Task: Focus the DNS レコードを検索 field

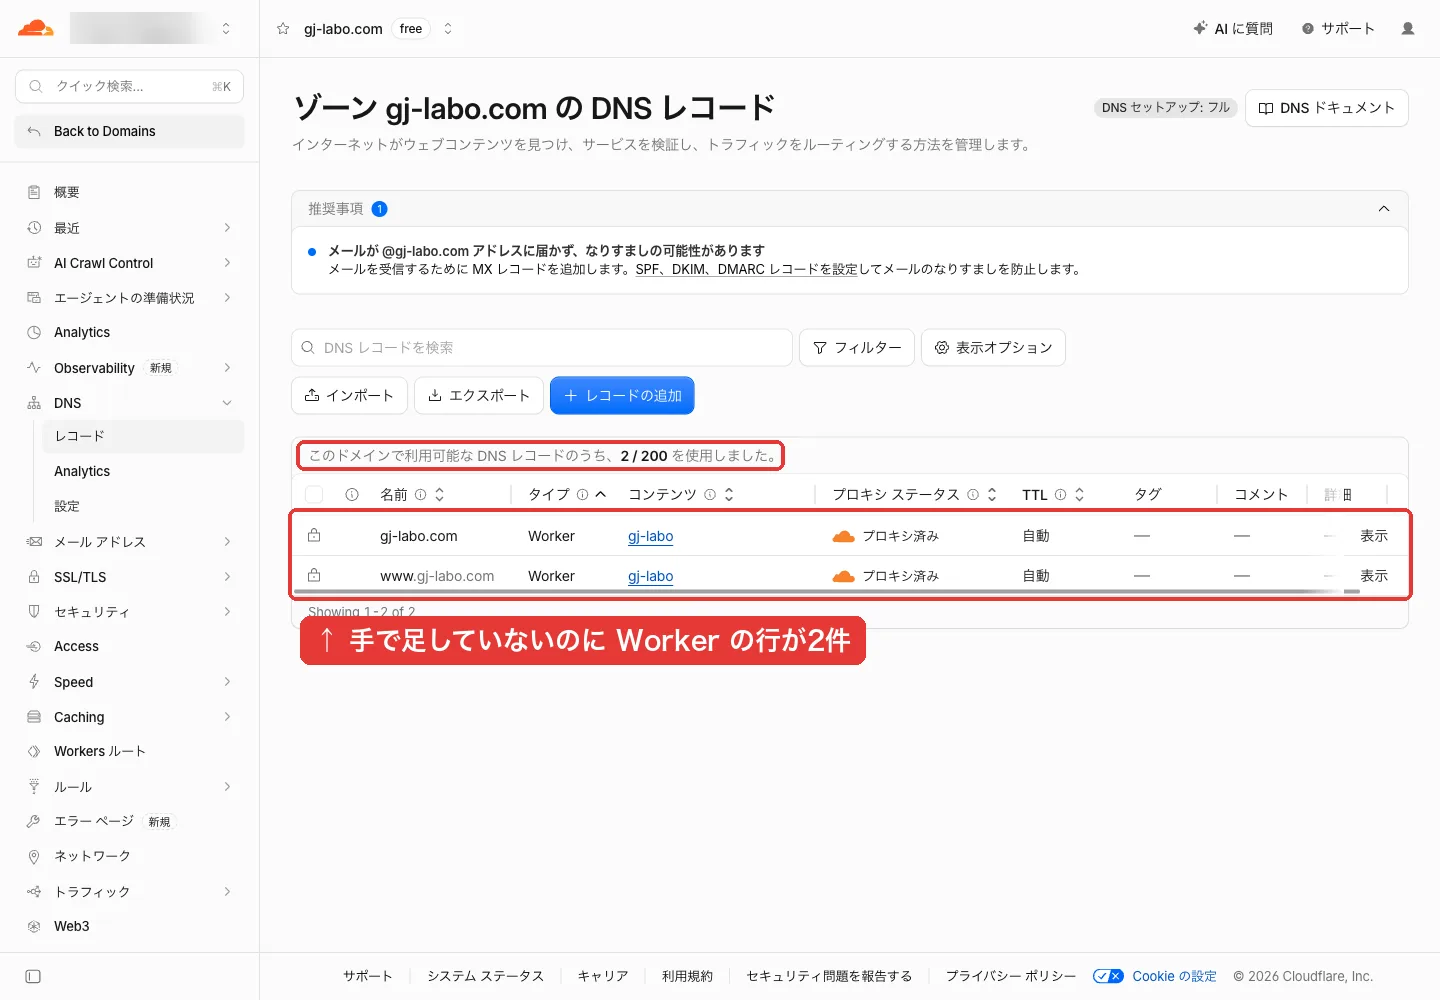Action: coord(542,348)
